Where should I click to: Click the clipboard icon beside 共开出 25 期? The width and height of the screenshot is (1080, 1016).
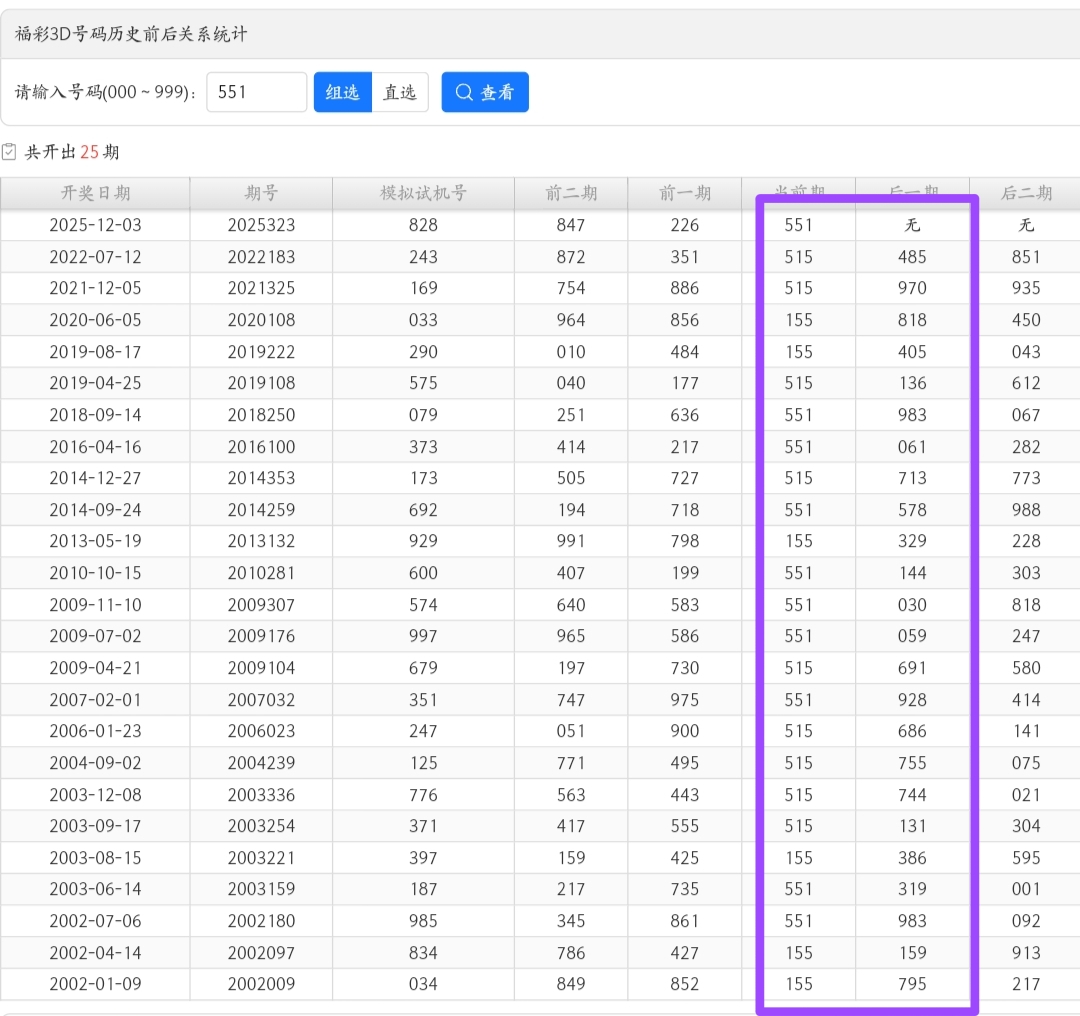pyautogui.click(x=10, y=152)
